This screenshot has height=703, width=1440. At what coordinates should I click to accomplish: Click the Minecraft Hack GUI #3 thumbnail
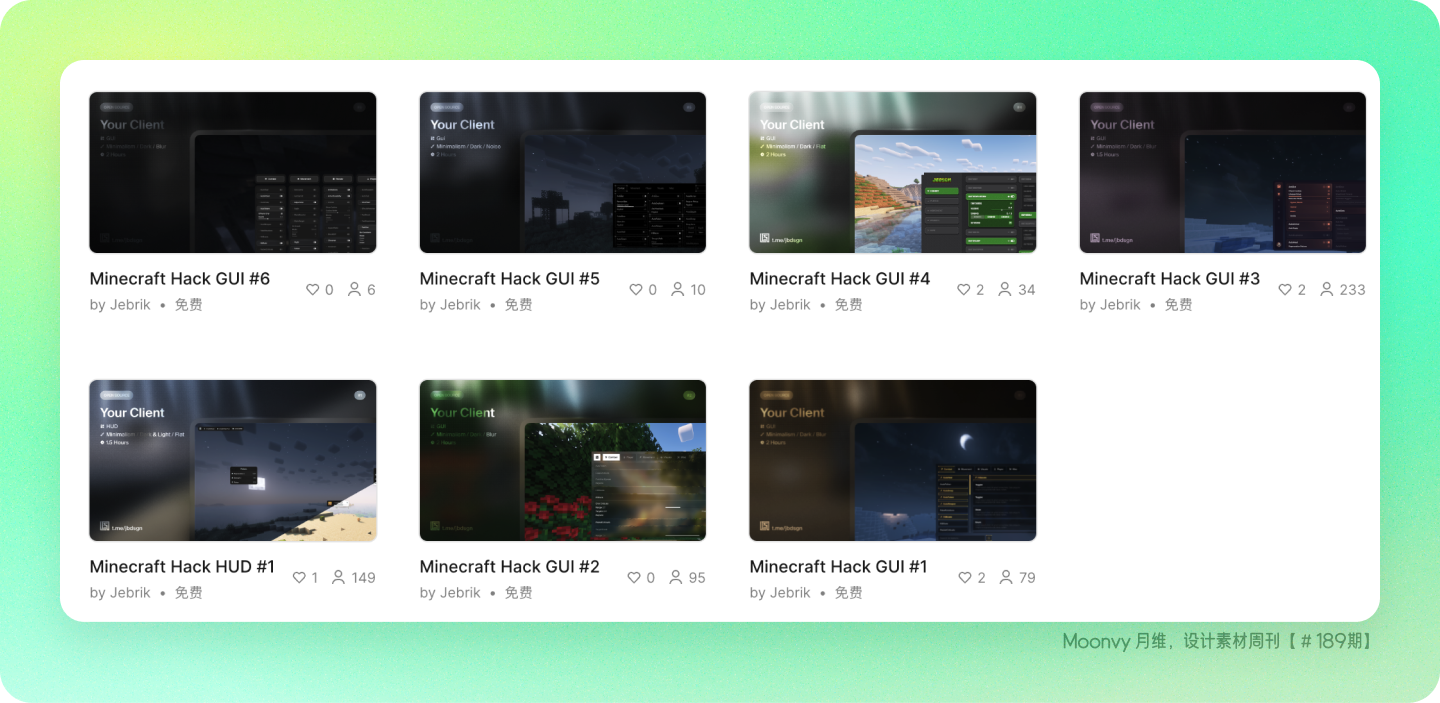(x=1222, y=172)
